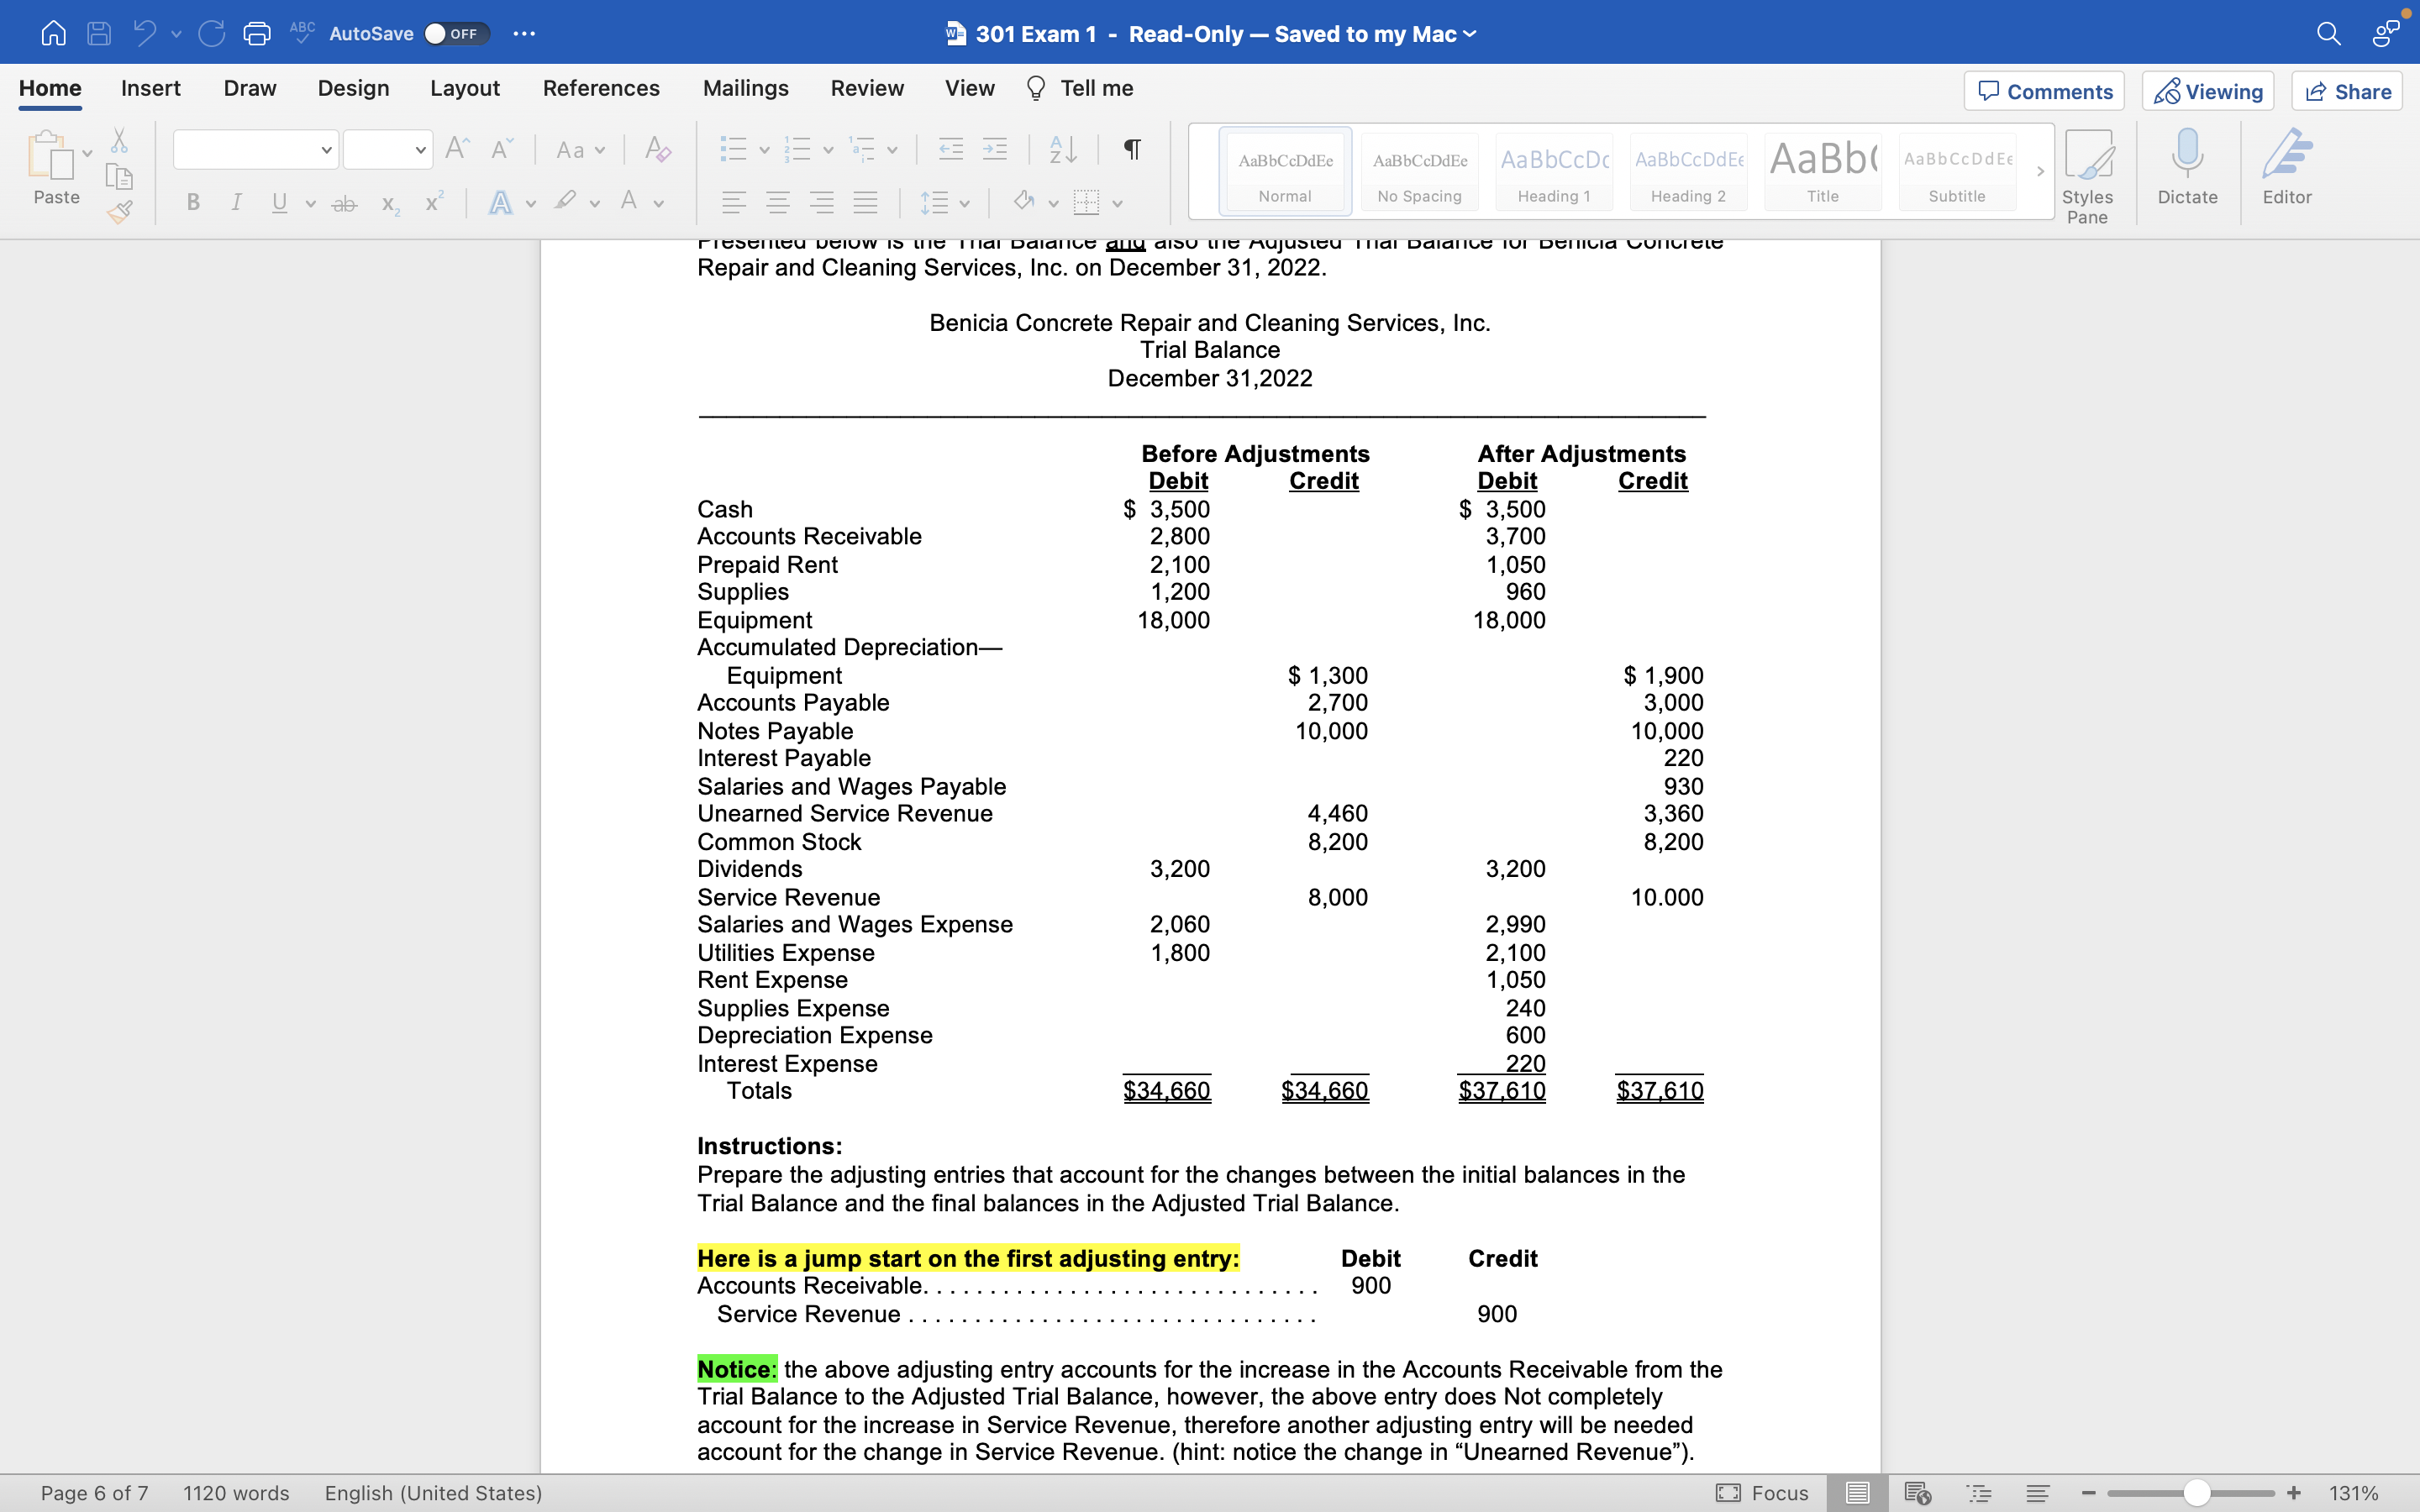
Task: Click the show paragraph marks icon
Action: [1132, 150]
